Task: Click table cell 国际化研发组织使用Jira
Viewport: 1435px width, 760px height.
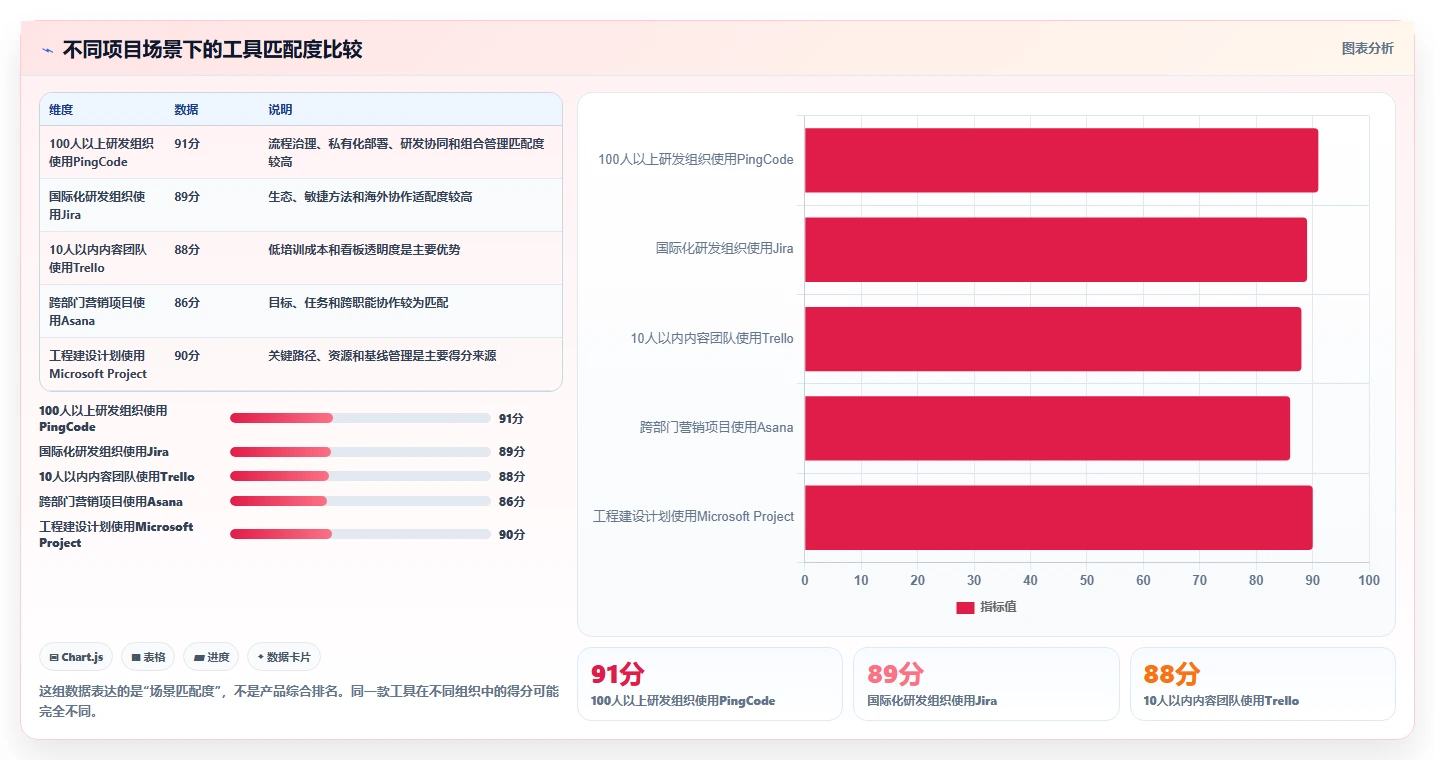Action: point(97,206)
